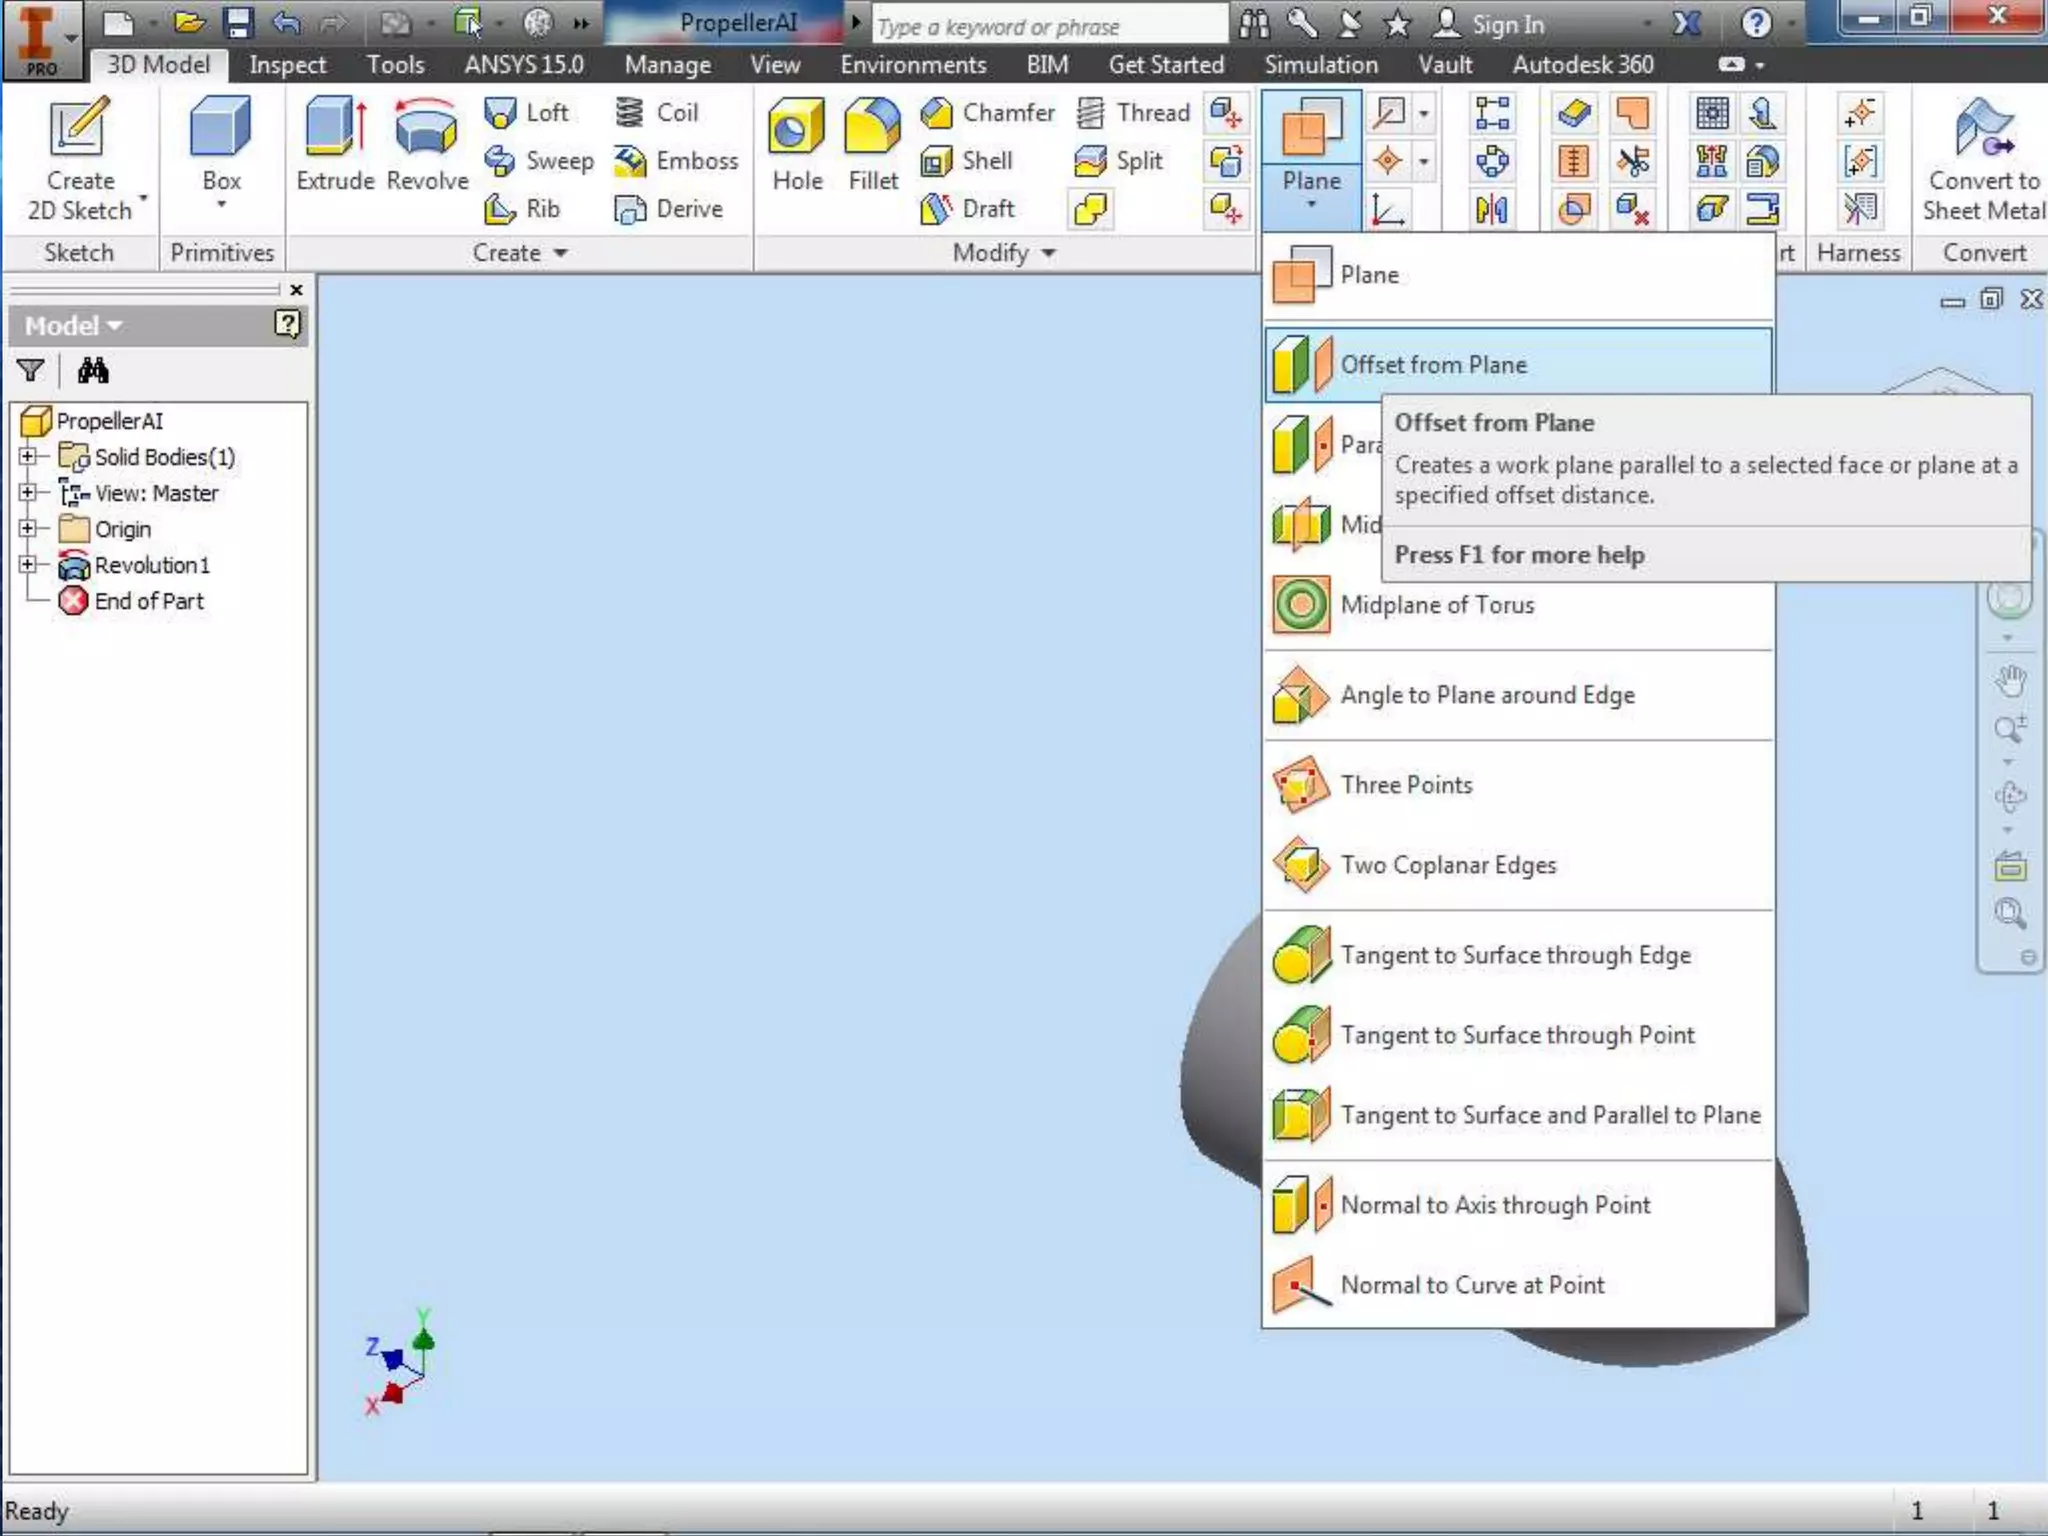The width and height of the screenshot is (2048, 1536).
Task: Click the Revolve tool icon
Action: click(427, 130)
